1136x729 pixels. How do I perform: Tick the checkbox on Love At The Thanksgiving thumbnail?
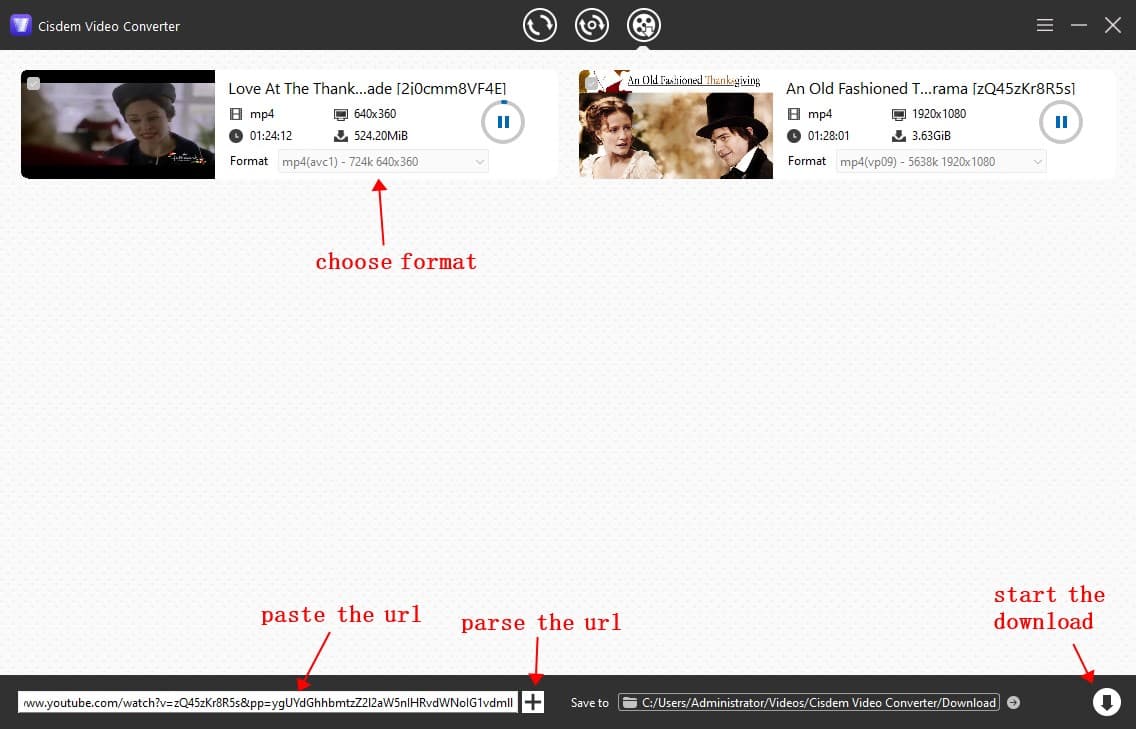(x=33, y=83)
